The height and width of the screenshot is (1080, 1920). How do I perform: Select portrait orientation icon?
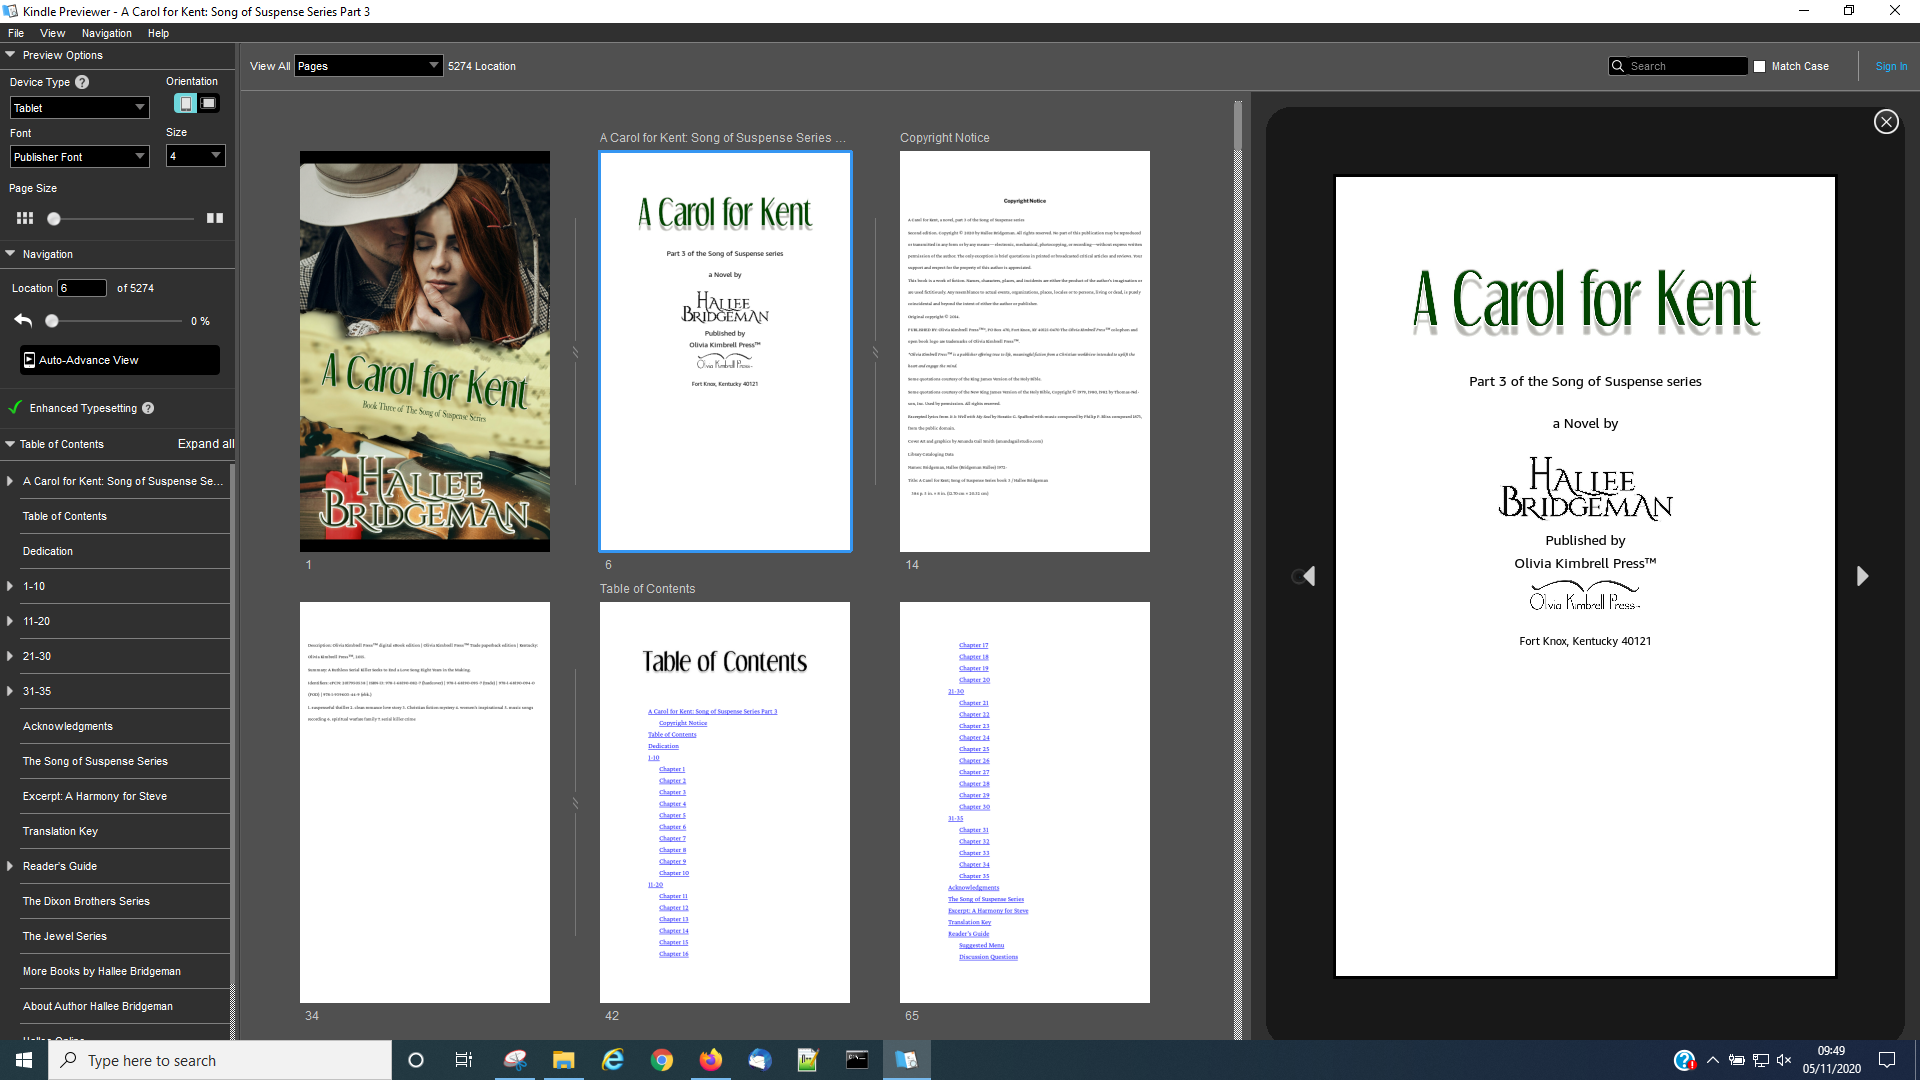[185, 103]
